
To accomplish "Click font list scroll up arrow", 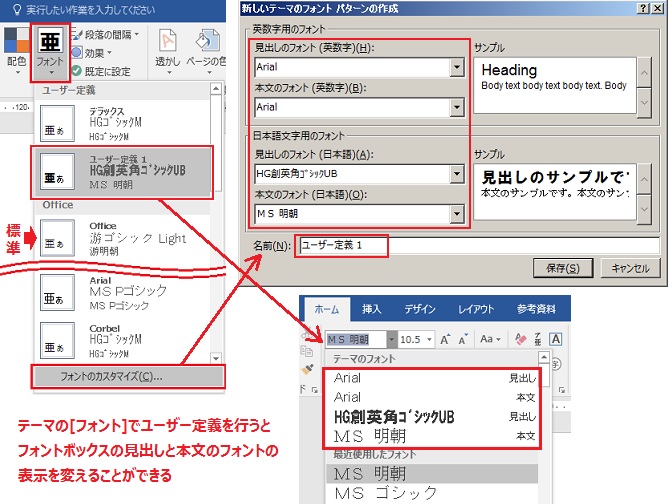I will click(x=544, y=357).
